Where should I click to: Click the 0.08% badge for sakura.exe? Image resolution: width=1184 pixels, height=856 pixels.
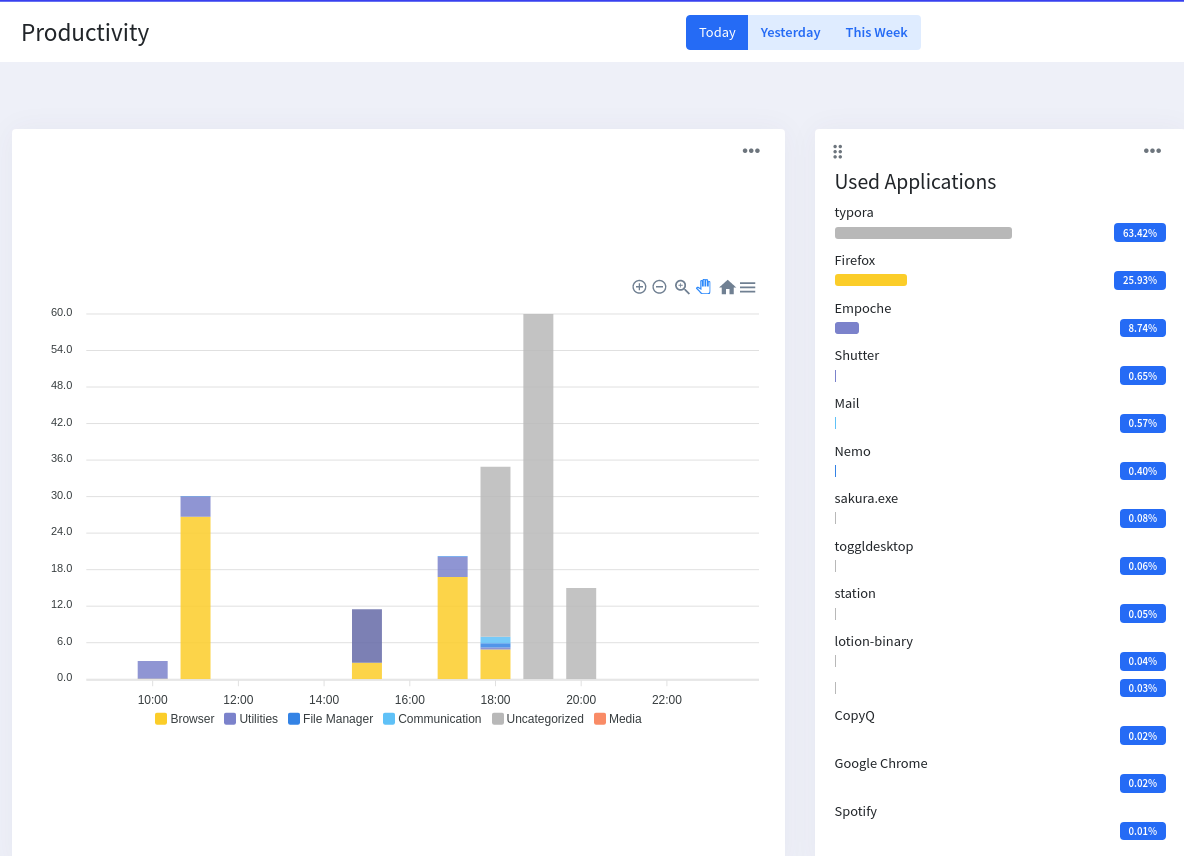(1142, 519)
